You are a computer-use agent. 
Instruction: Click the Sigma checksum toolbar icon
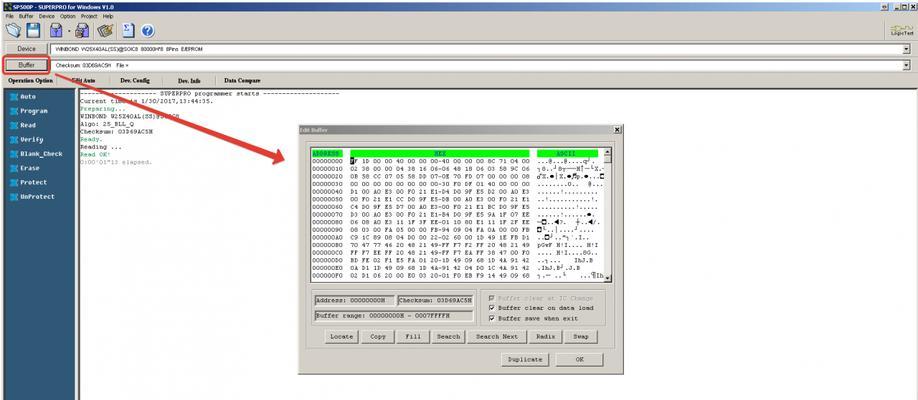tap(128, 30)
